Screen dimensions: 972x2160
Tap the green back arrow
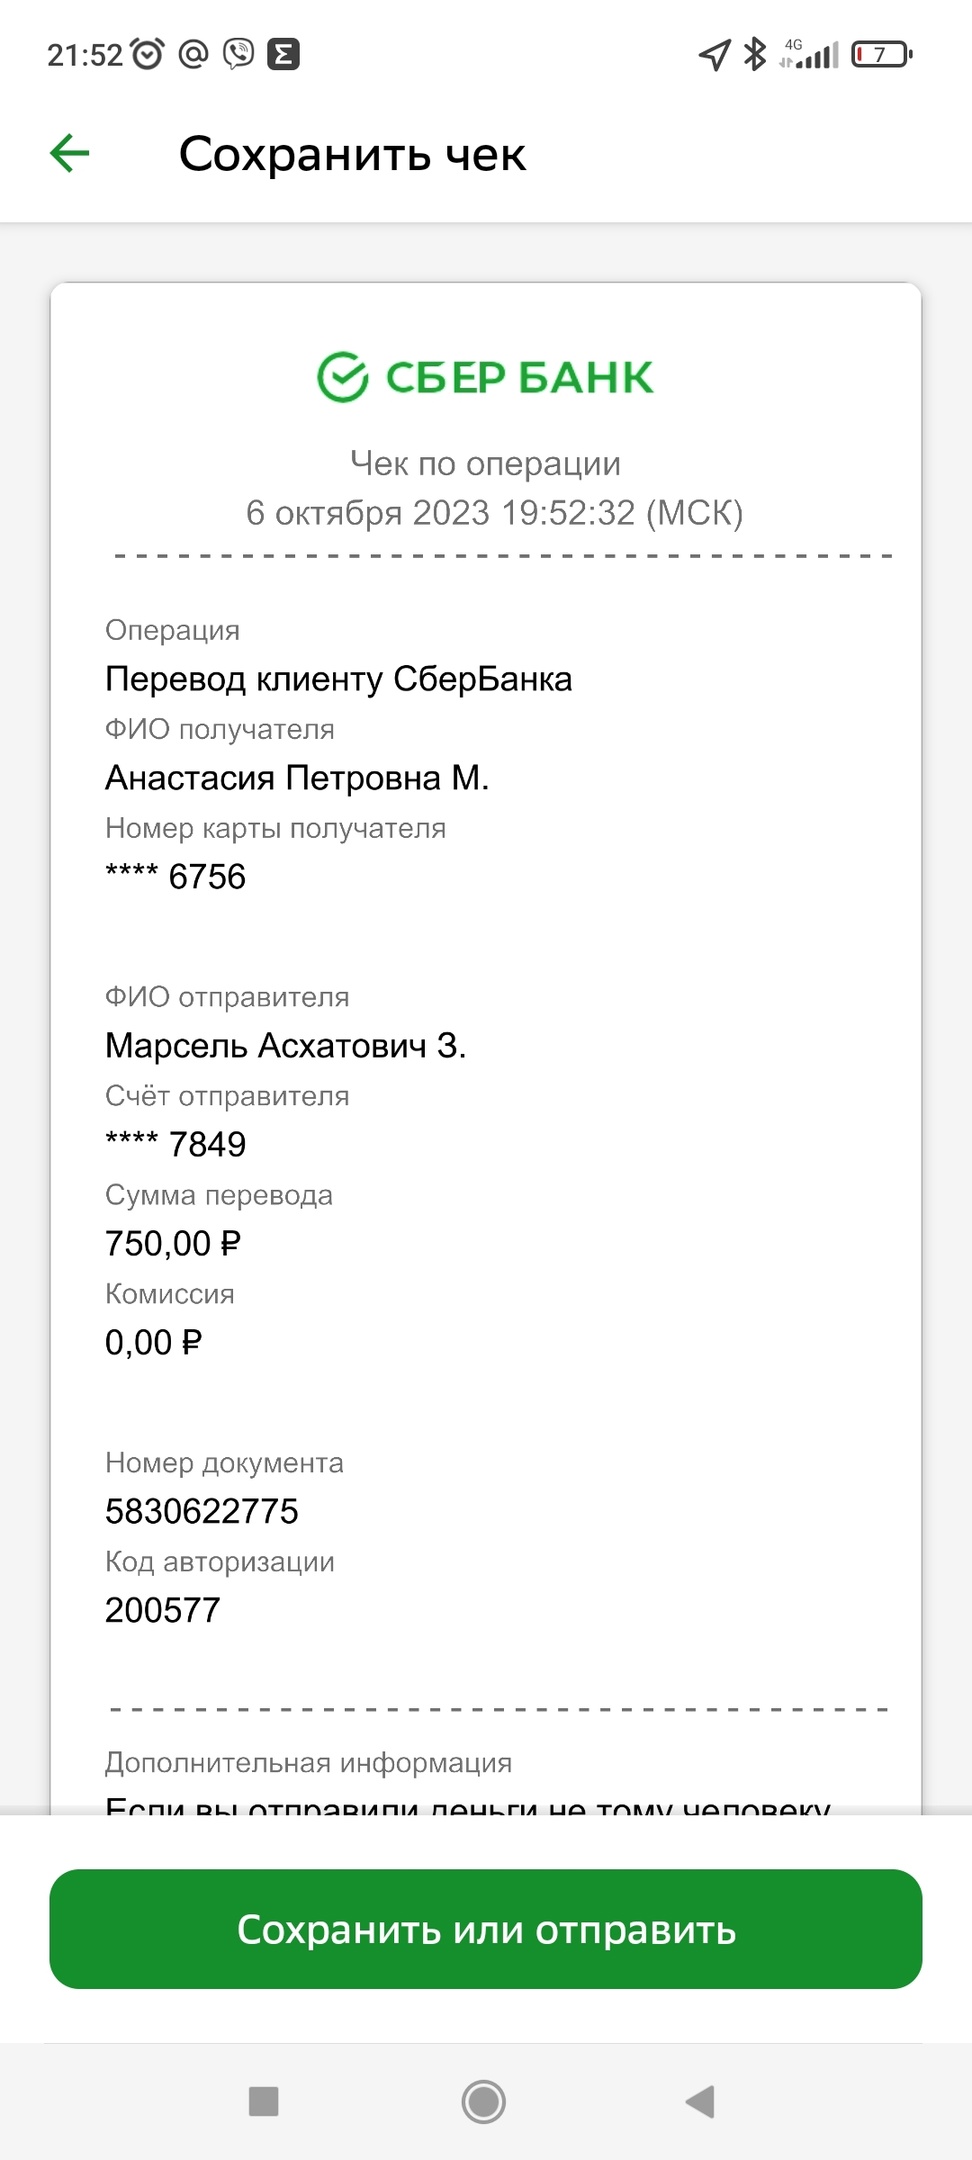[x=70, y=154]
